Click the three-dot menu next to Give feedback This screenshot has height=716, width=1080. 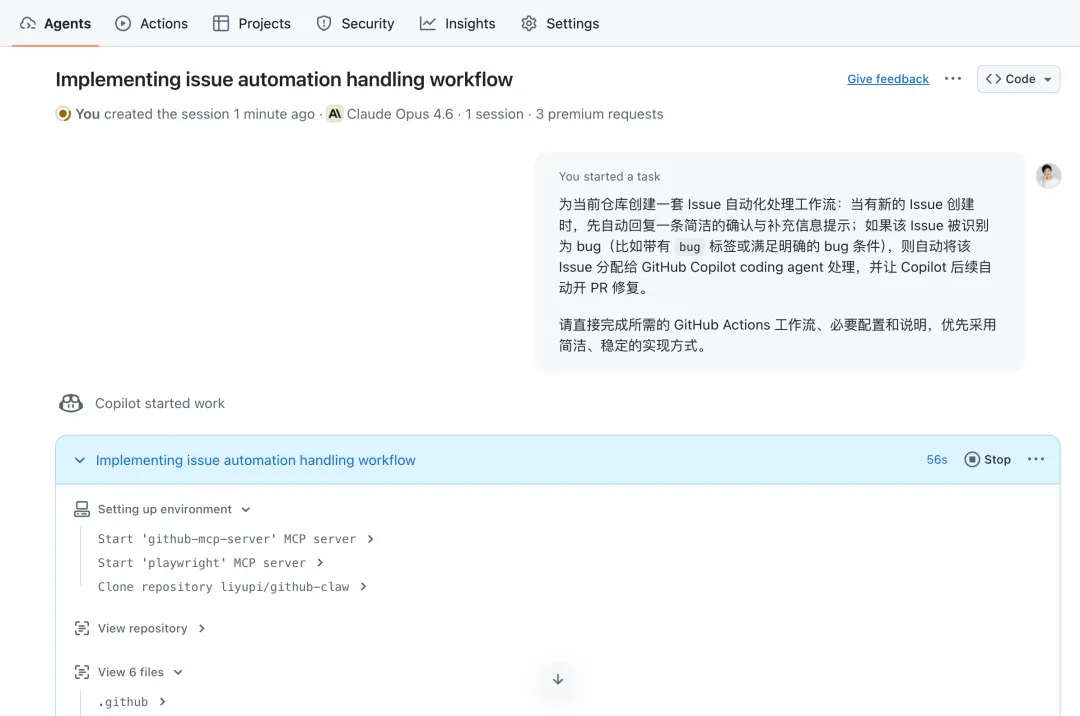coord(952,79)
